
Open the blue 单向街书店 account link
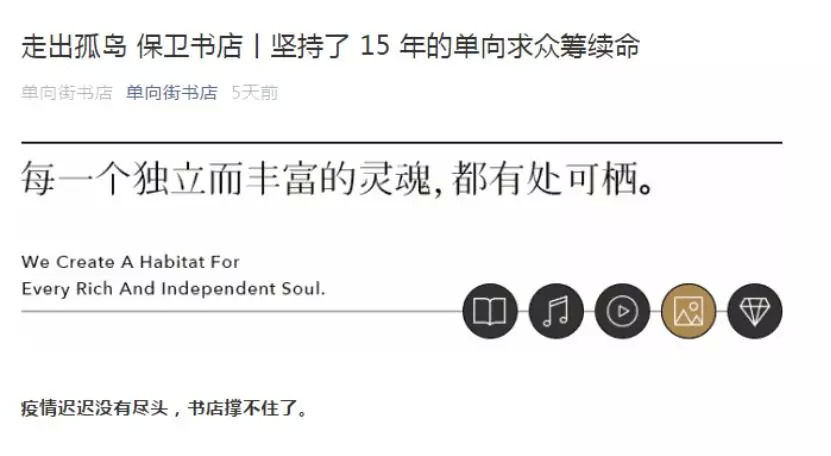click(172, 93)
